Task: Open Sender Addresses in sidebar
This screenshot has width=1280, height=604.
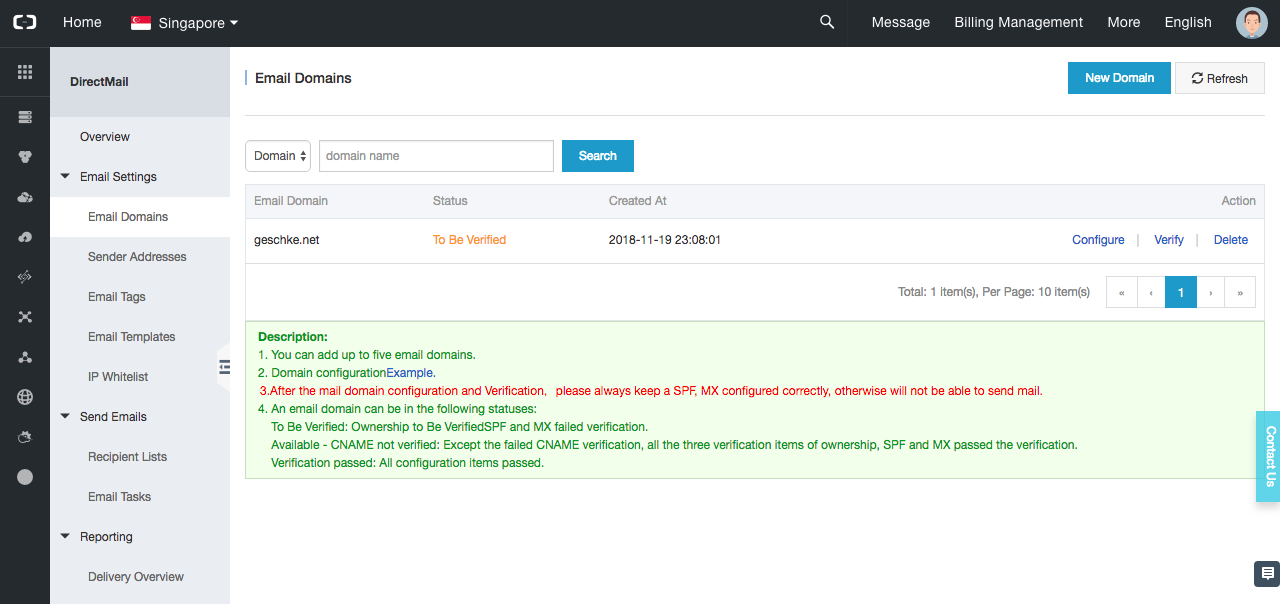Action: [x=137, y=257]
